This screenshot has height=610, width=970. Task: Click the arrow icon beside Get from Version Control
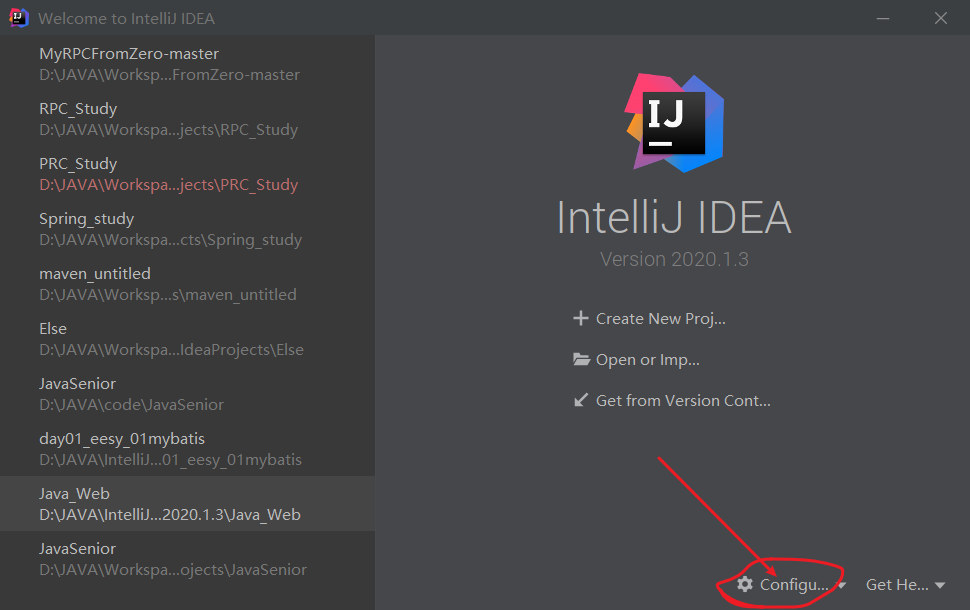[x=580, y=400]
